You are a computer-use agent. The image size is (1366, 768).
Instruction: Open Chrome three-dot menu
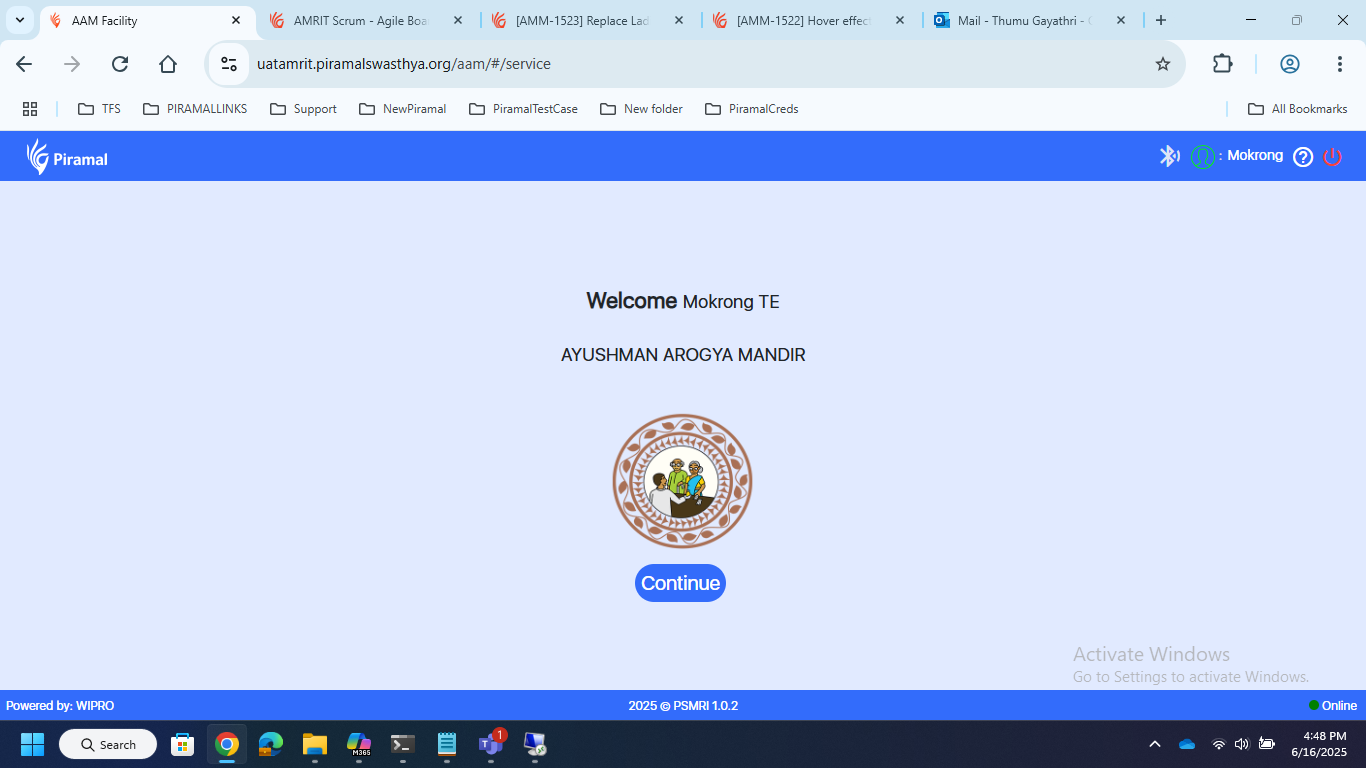tap(1340, 64)
